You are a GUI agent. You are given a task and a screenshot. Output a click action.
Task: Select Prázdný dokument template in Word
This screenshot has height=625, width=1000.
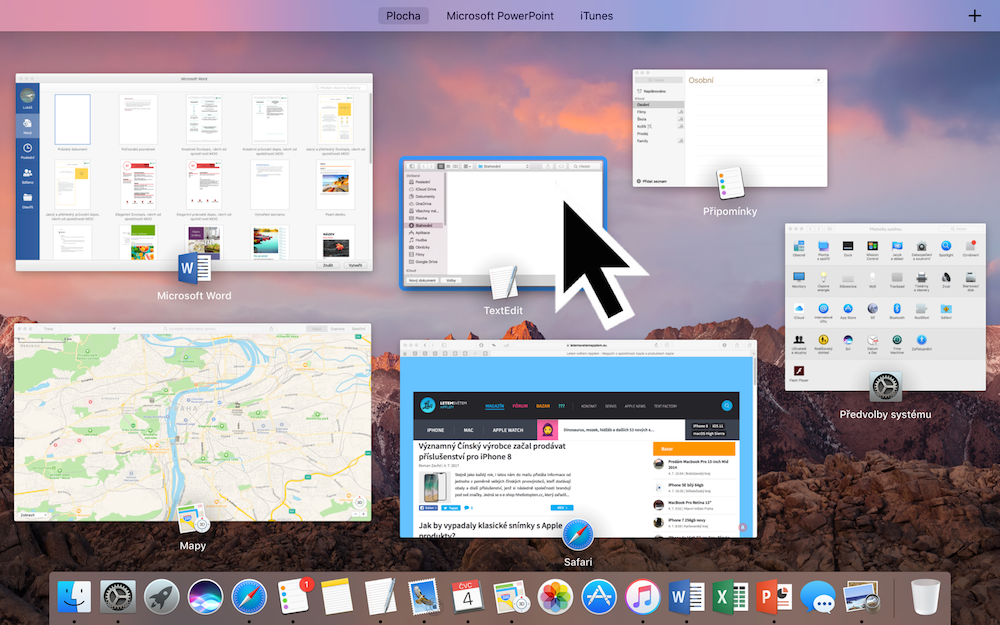73,122
